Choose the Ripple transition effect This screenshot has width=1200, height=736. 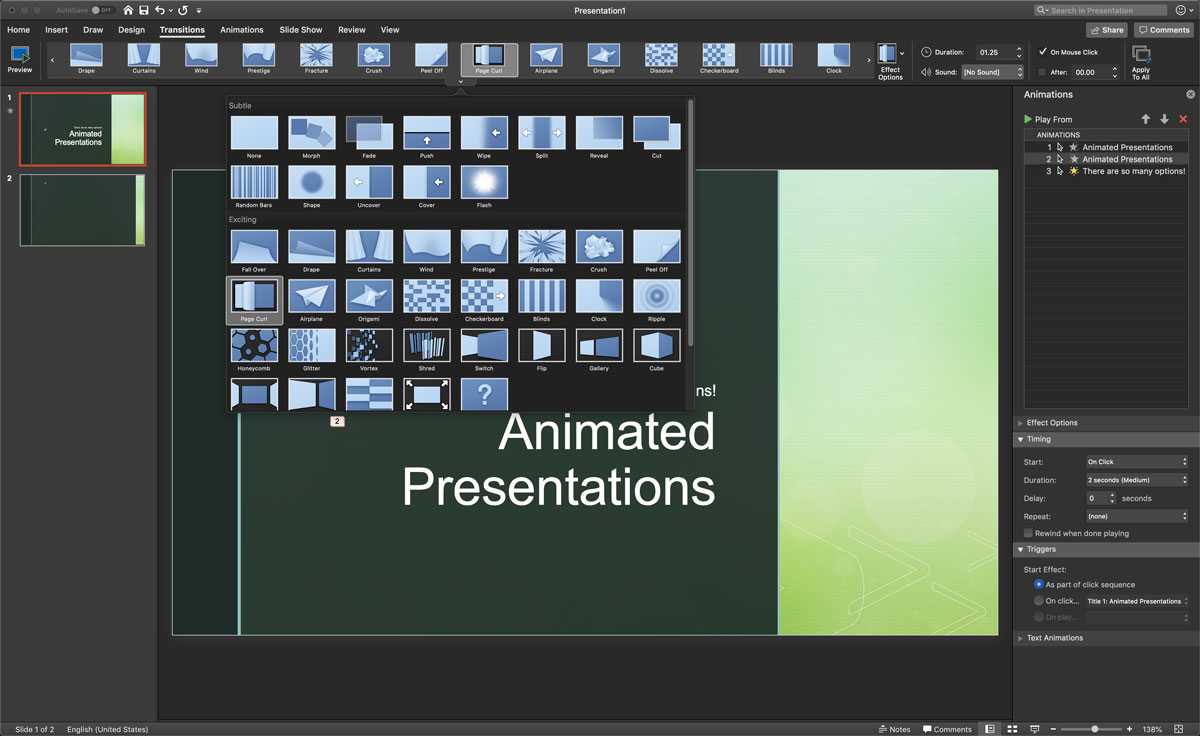pos(656,296)
